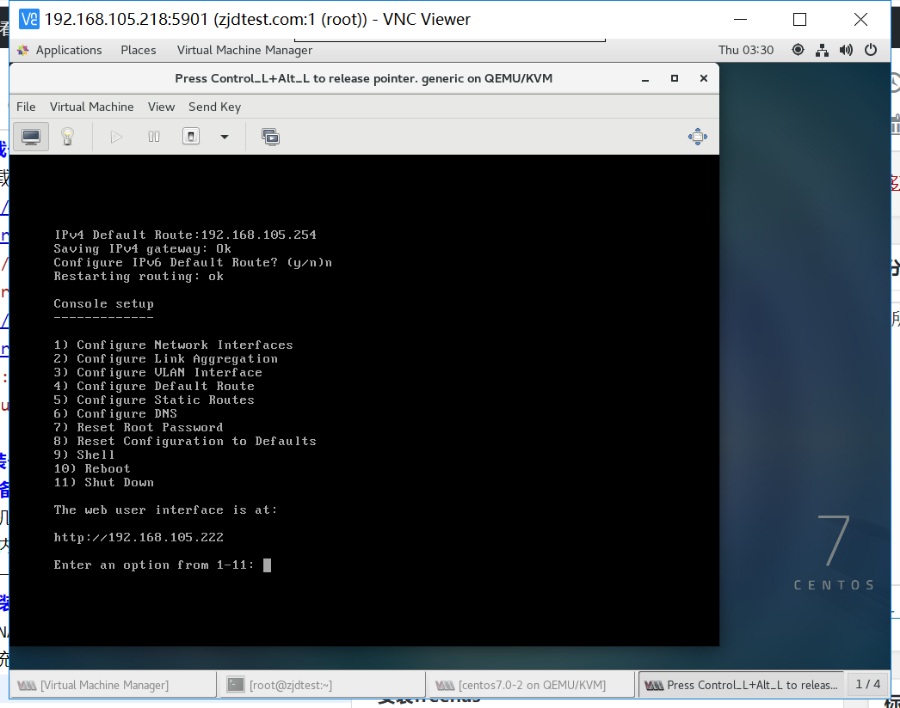The image size is (900, 708).
Task: Click '7) Reset Root Password' line
Action: coord(138,428)
